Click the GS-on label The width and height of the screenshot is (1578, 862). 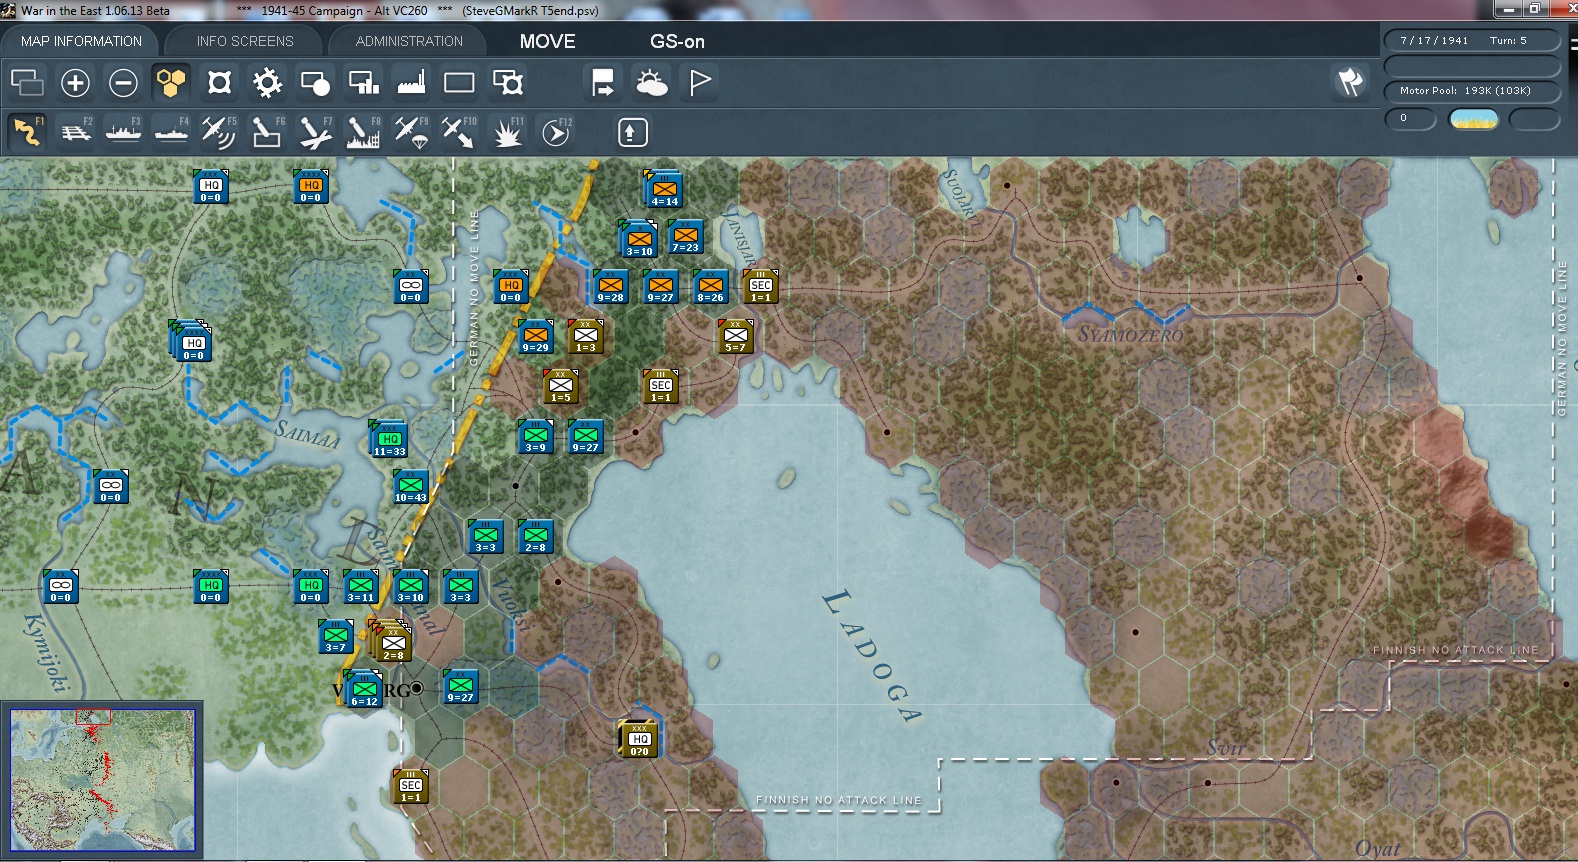click(677, 41)
